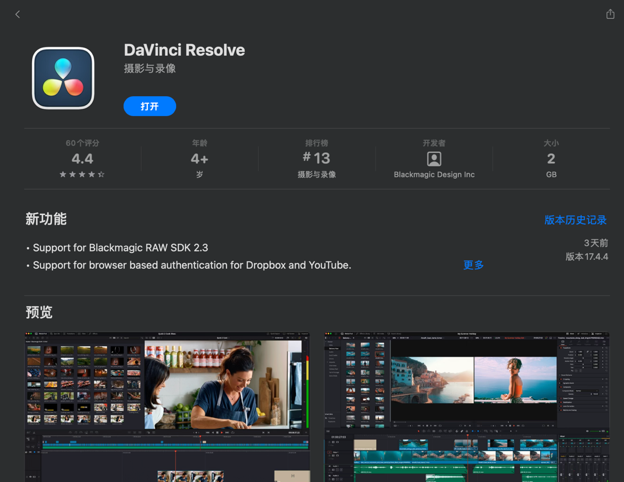This screenshot has height=482, width=624.
Task: Click the Blackmagic RAW SDK 2.3 release note
Action: click(x=120, y=247)
